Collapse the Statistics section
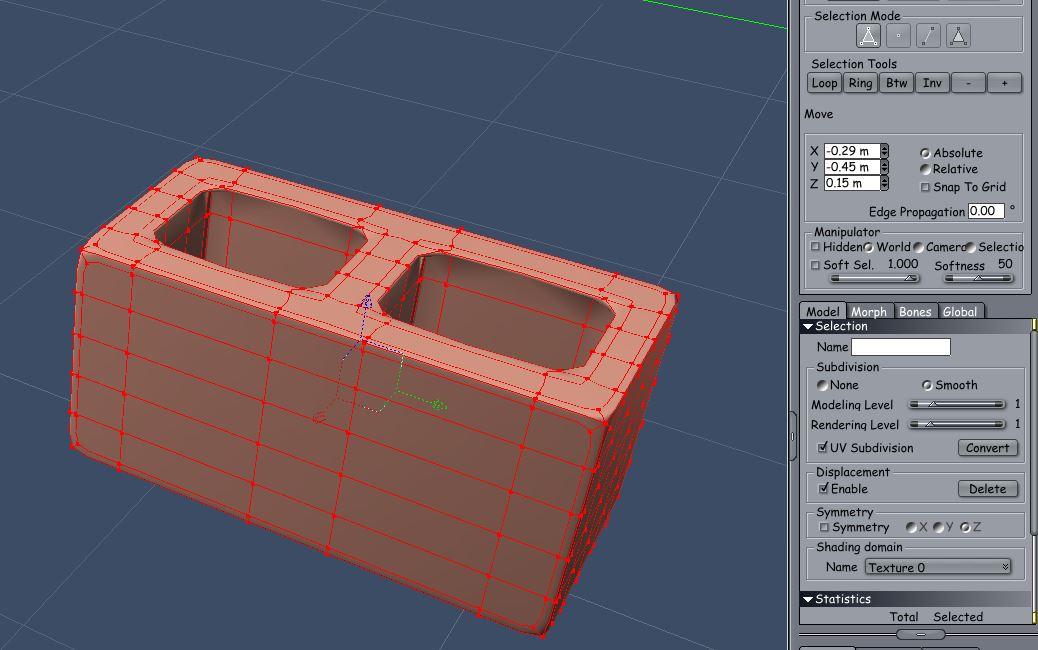The image size is (1038, 650). point(808,599)
